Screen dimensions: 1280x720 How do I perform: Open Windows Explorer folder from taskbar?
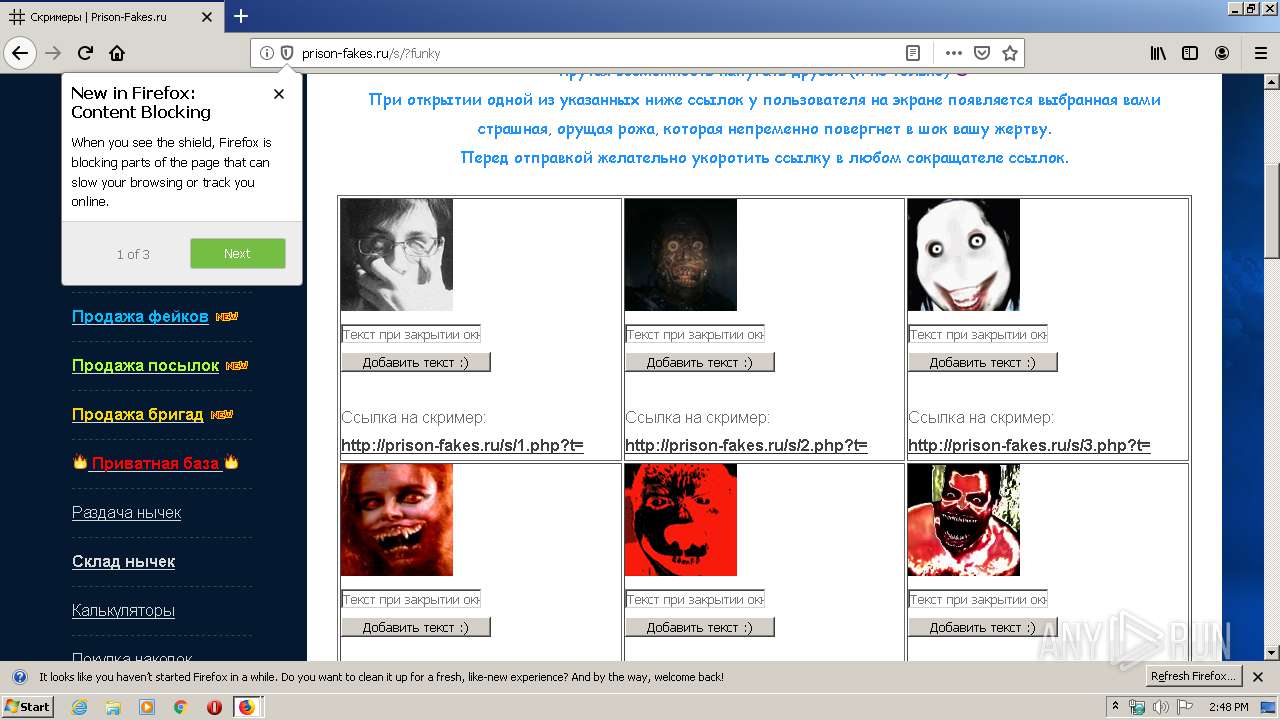[x=113, y=707]
